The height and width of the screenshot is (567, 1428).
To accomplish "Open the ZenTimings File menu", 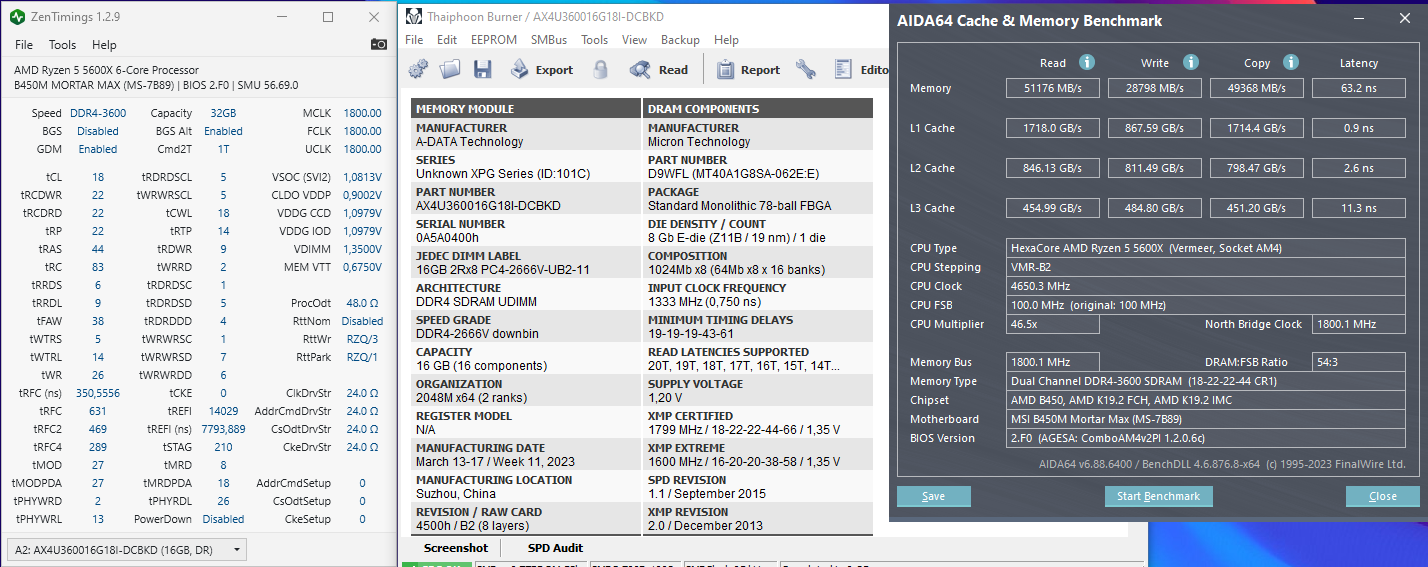I will coord(24,45).
